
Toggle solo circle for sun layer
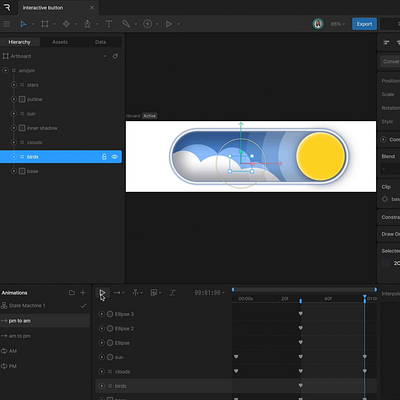tap(14, 114)
